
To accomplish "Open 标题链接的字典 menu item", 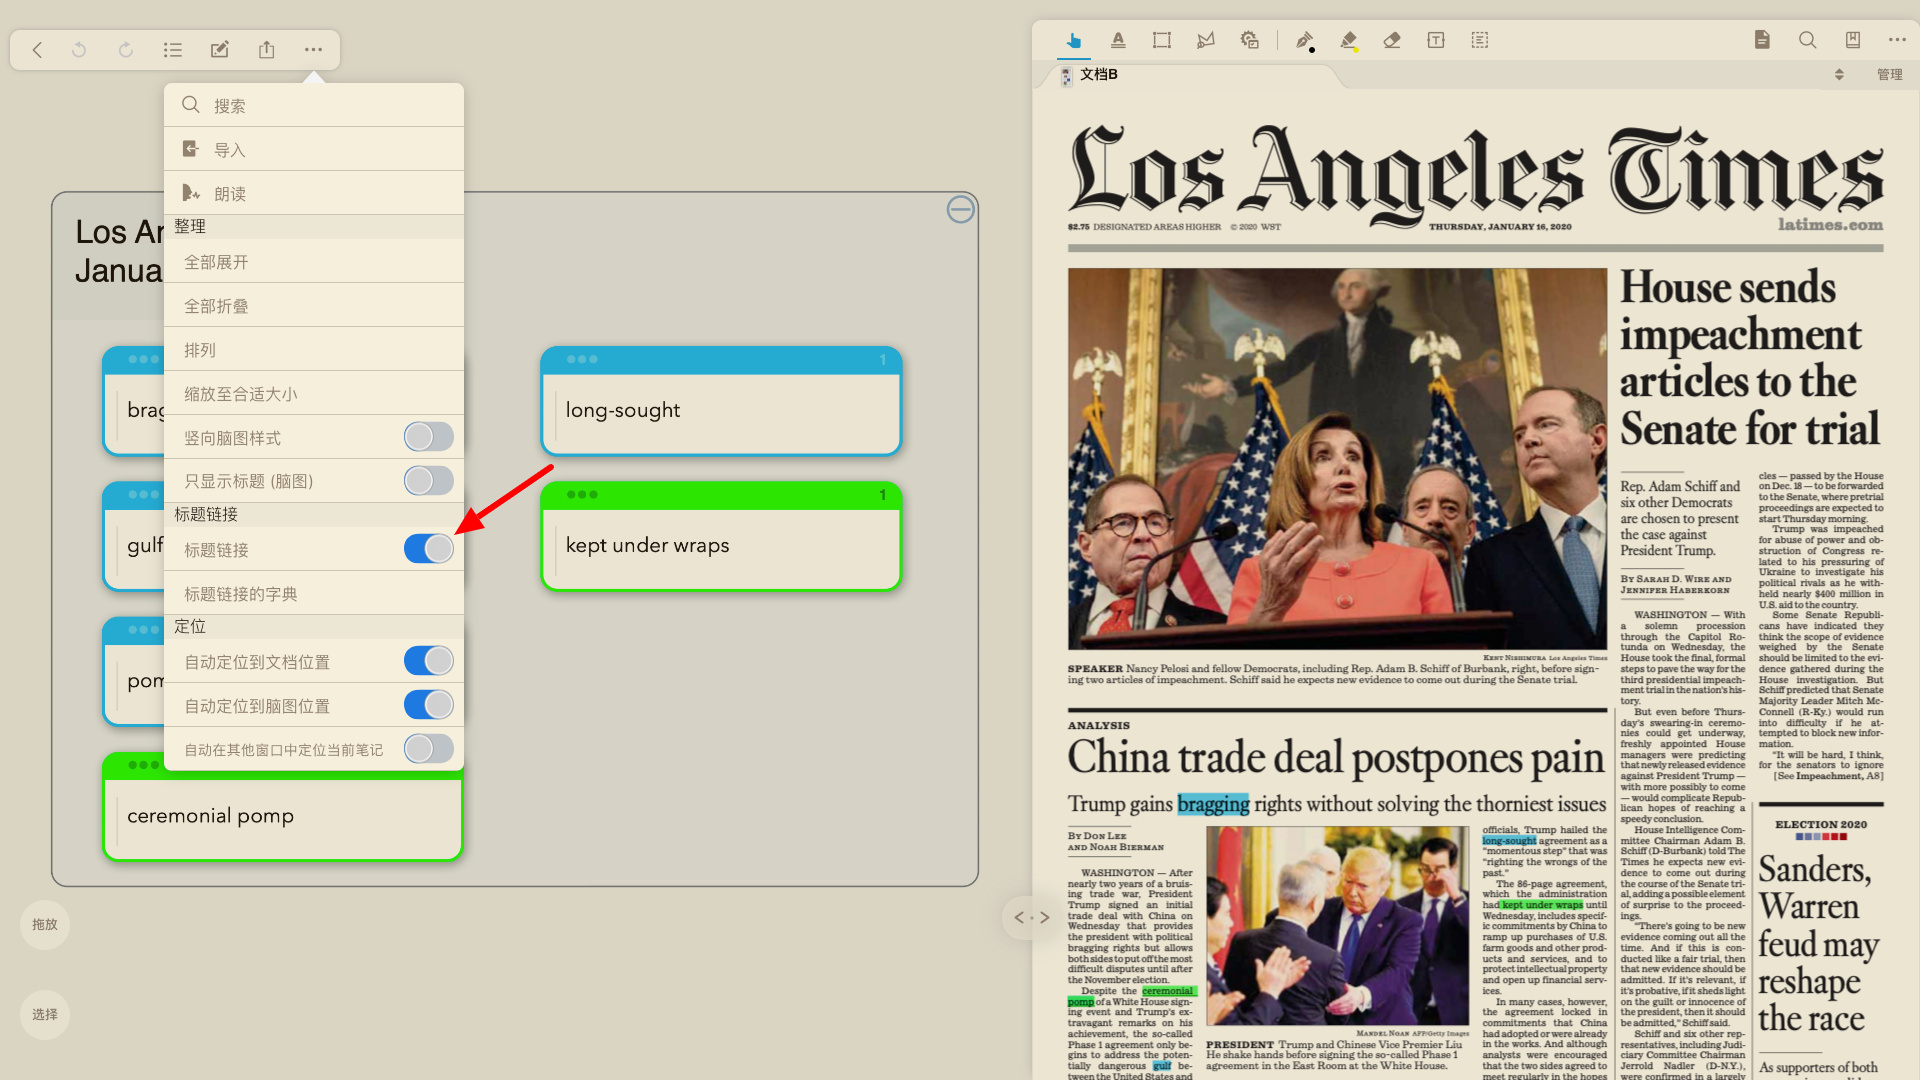I will [x=314, y=593].
